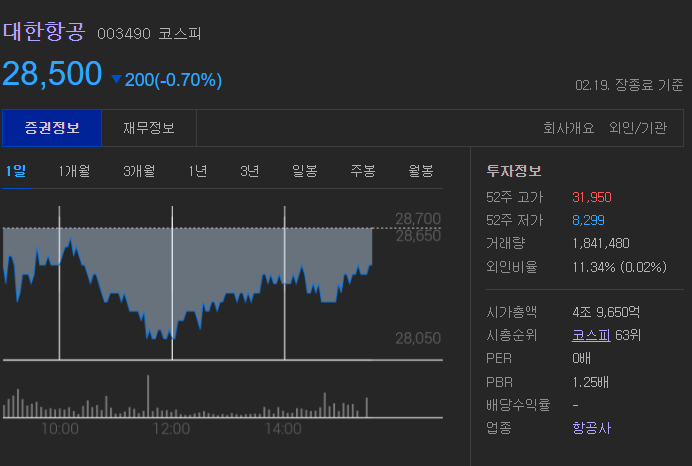The image size is (692, 466).
Task: Switch chart to 3개월 period
Action: tap(139, 171)
